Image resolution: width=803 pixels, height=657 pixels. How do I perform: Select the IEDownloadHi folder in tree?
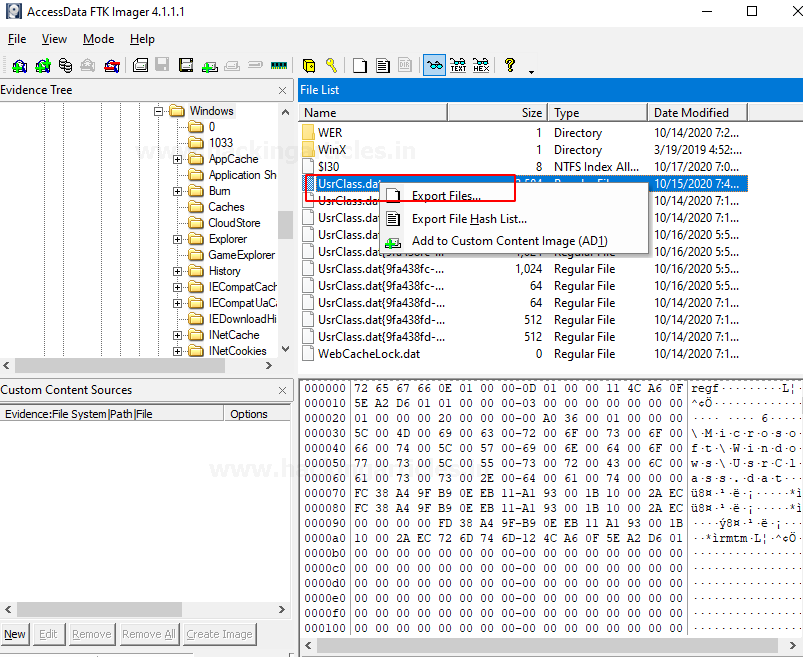click(x=242, y=319)
